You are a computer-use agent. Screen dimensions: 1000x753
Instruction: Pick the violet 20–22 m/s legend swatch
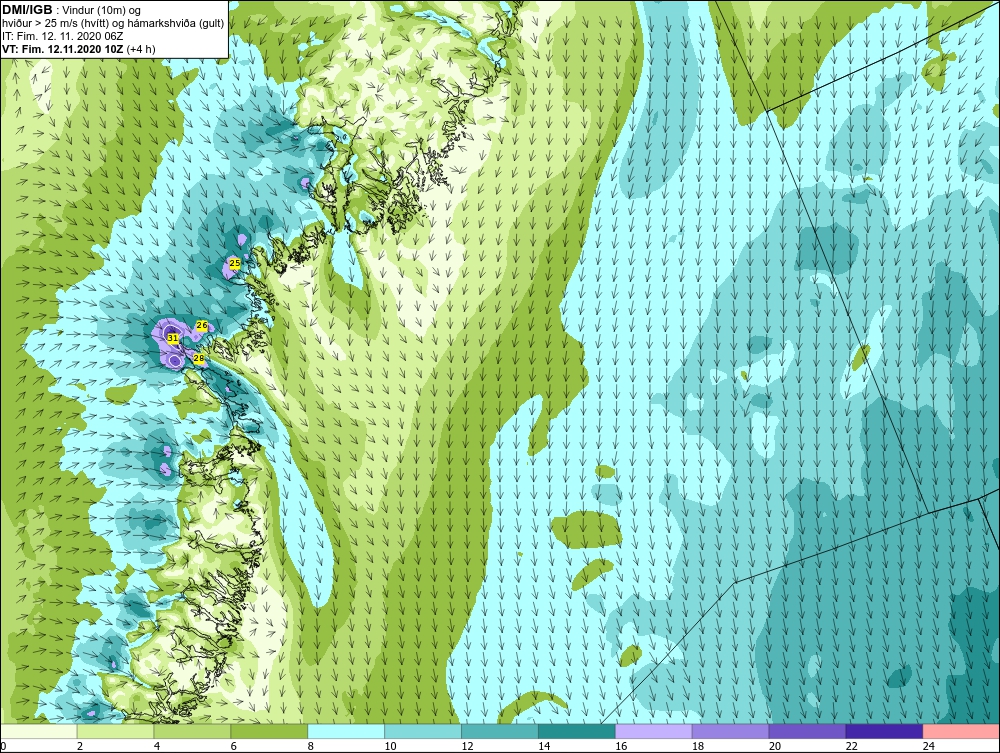807,731
